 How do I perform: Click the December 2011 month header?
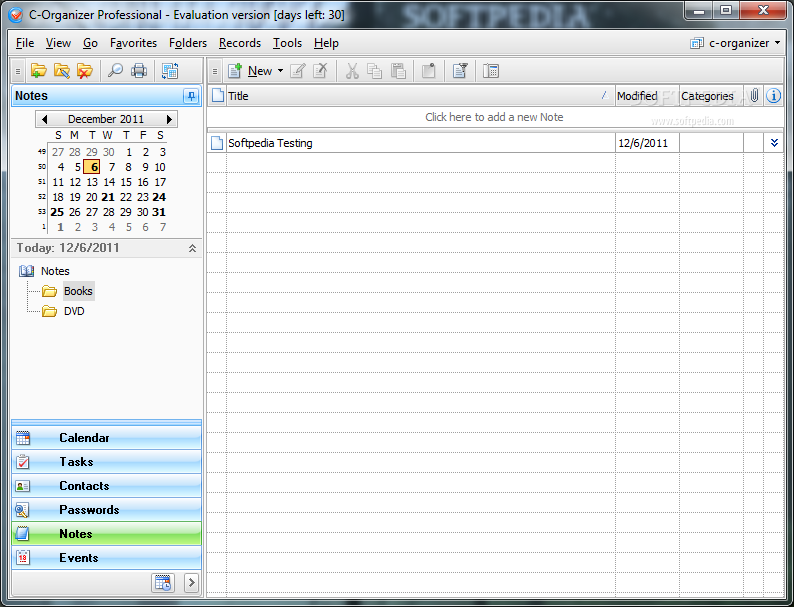click(x=106, y=119)
